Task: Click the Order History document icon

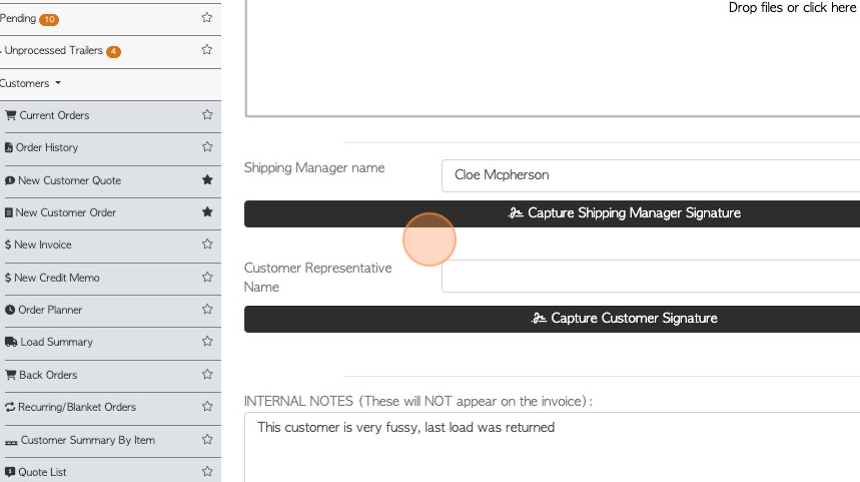Action: click(9, 148)
